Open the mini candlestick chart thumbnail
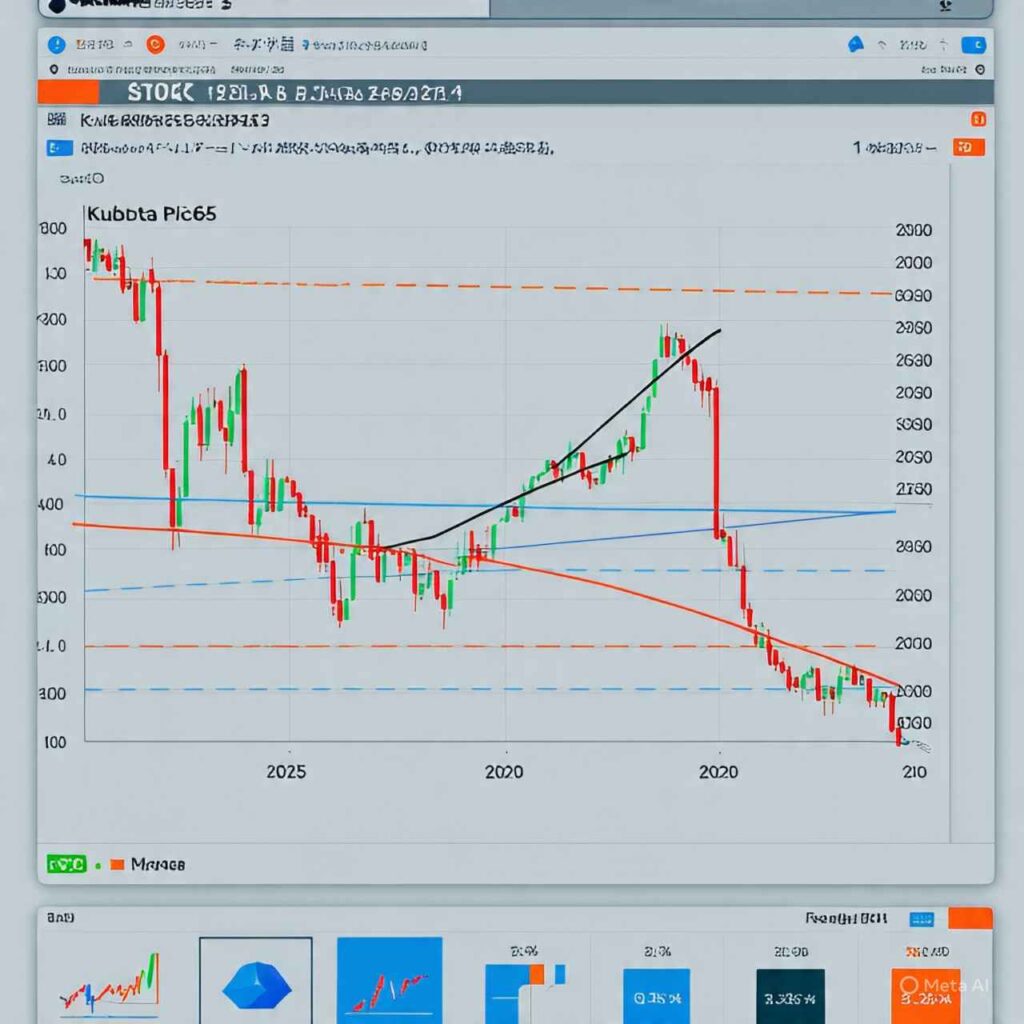Screen dimensions: 1024x1024 tap(111, 985)
